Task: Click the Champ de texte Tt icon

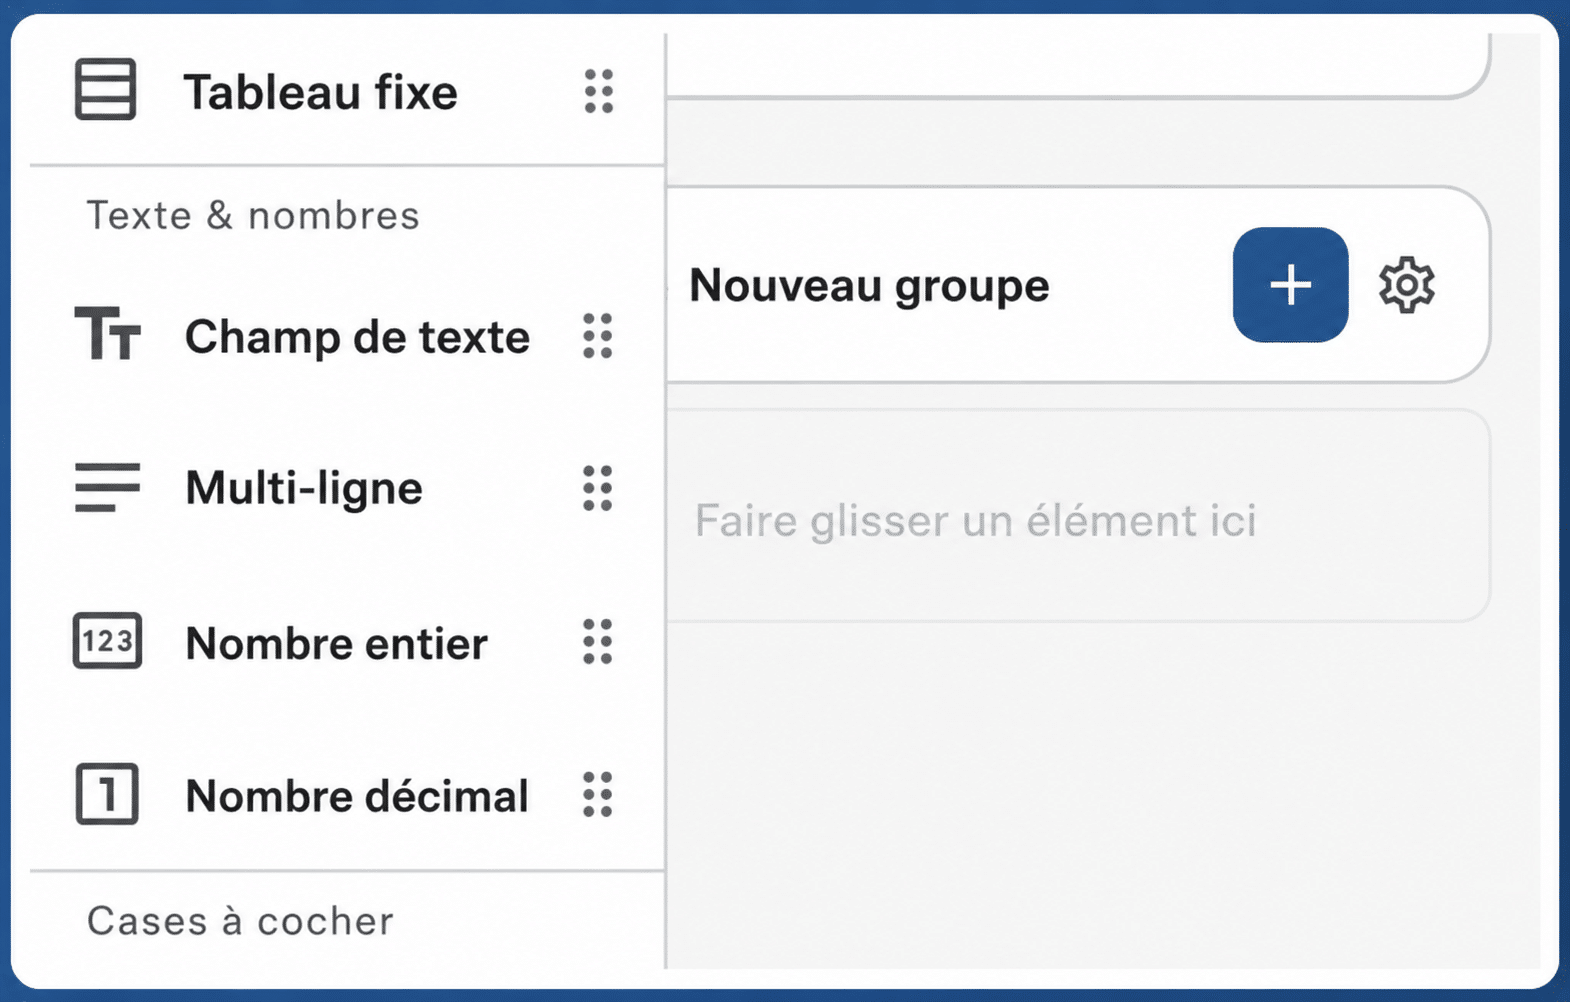Action: pos(107,333)
